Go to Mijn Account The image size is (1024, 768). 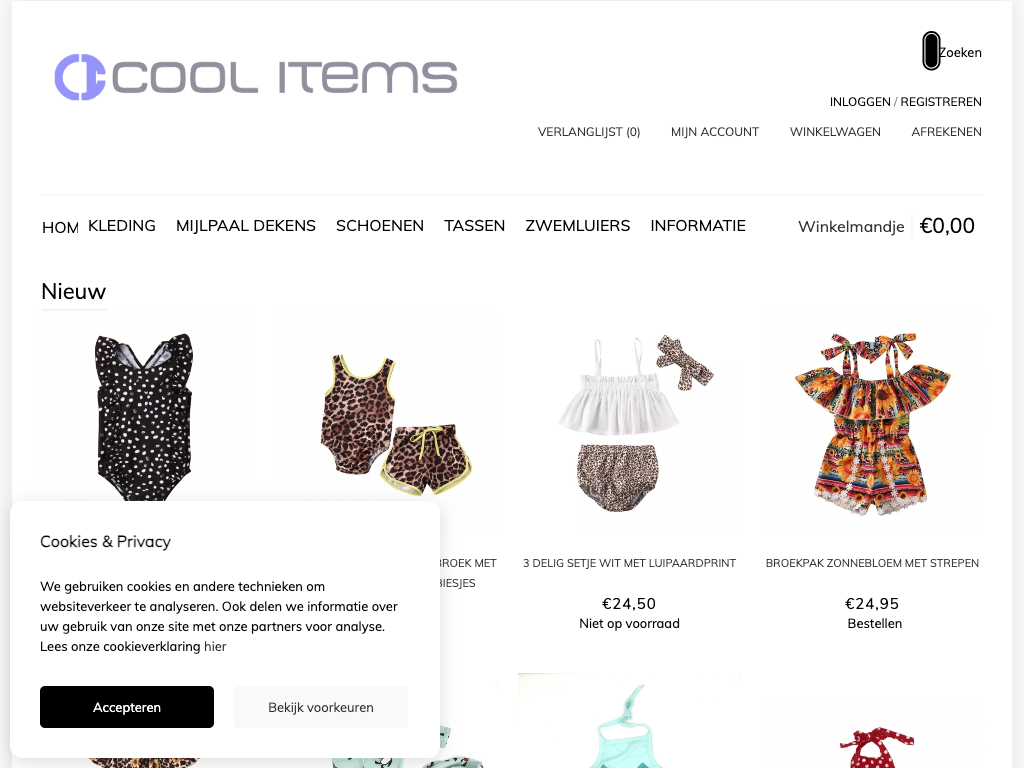714,132
